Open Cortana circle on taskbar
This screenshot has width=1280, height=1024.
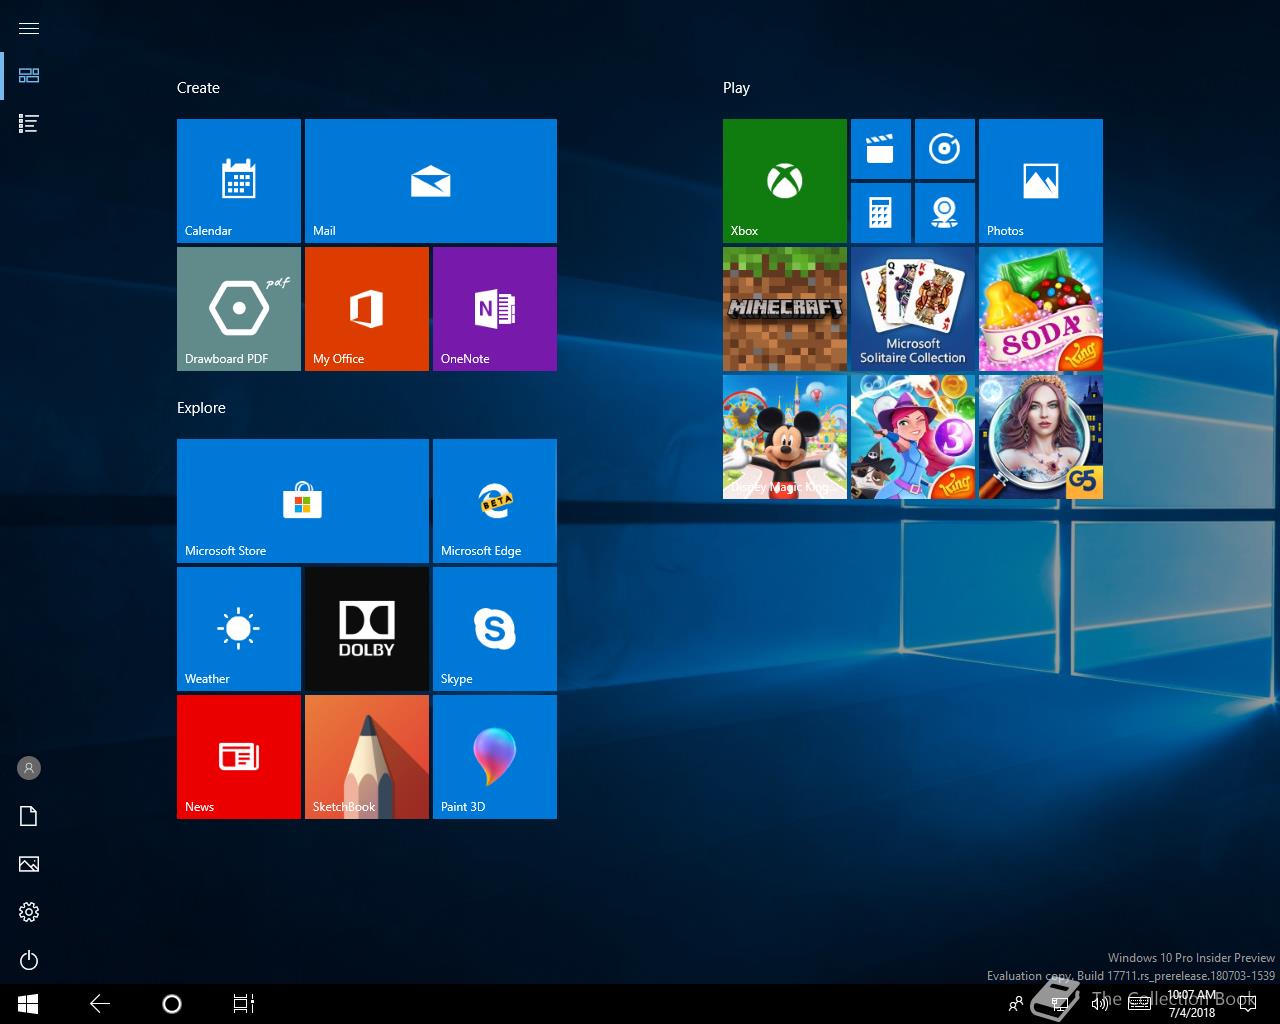click(x=172, y=1004)
